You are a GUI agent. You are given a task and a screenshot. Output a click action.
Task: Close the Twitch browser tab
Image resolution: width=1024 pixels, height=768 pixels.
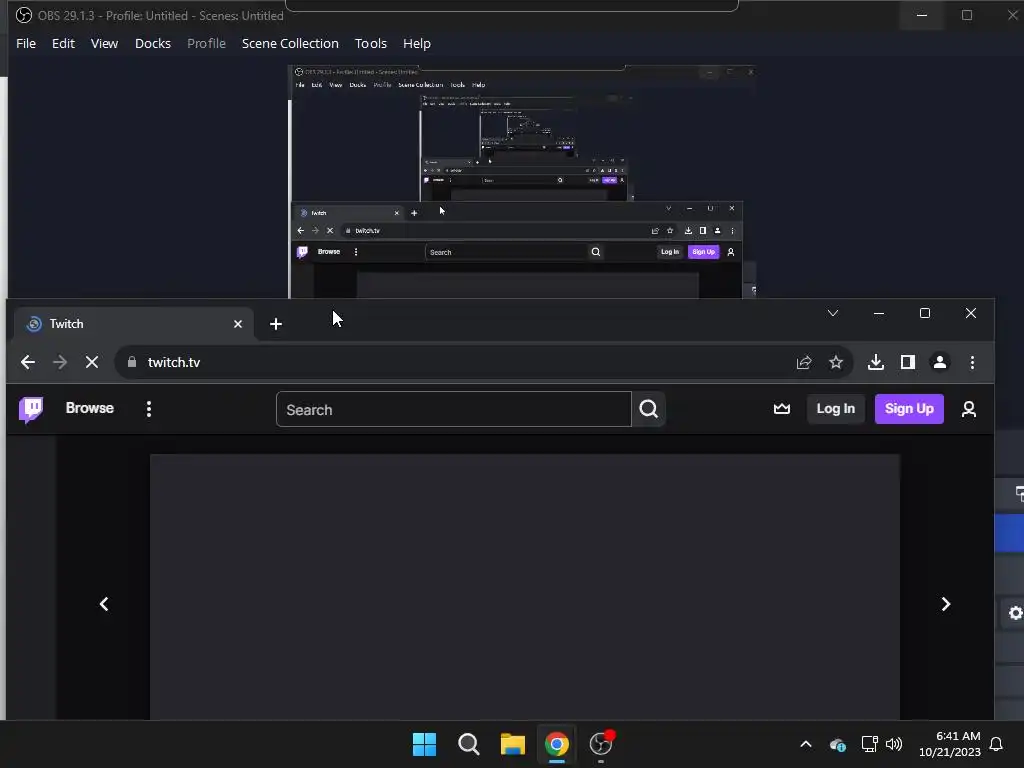pos(238,324)
